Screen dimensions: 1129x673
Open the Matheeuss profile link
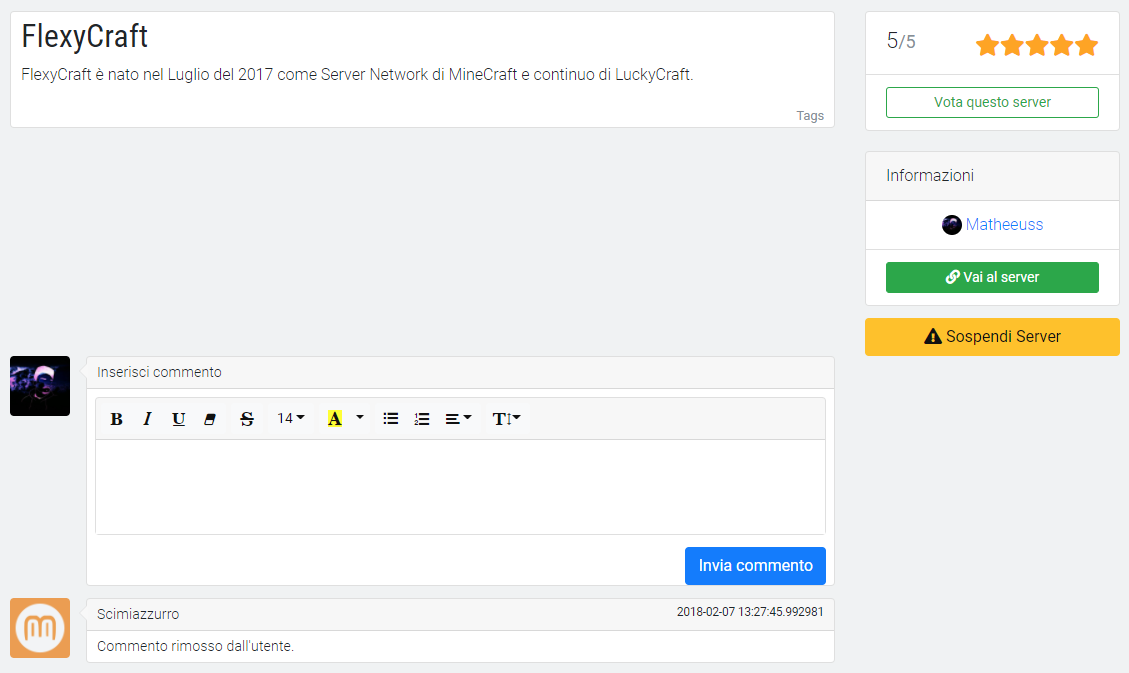click(x=1004, y=225)
